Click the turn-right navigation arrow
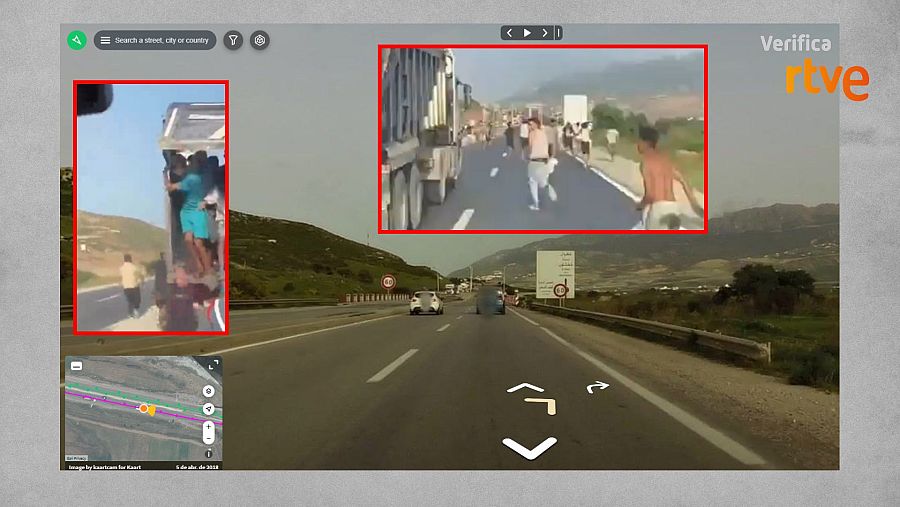This screenshot has width=900, height=507. (598, 387)
